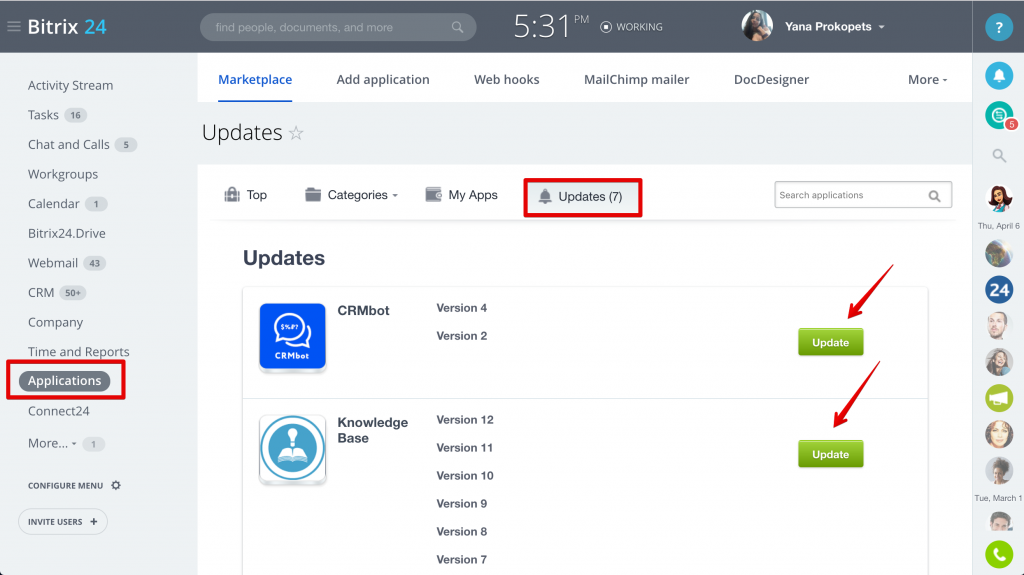Viewport: 1024px width, 575px height.
Task: Open Company in the left menu
Action: 56,322
